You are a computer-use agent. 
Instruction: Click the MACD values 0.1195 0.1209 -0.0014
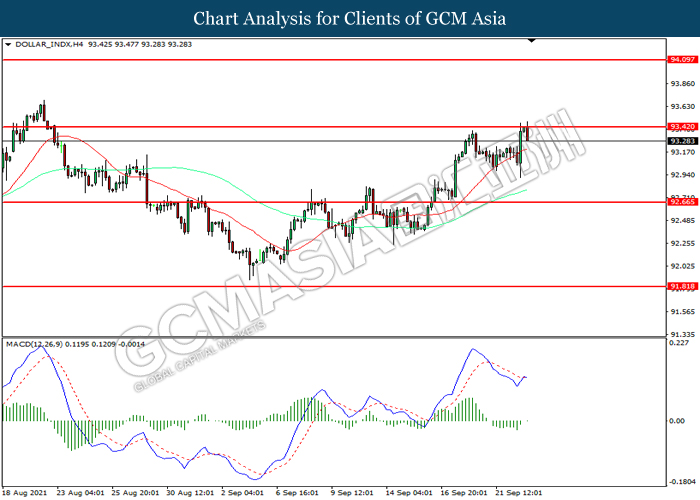point(105,344)
